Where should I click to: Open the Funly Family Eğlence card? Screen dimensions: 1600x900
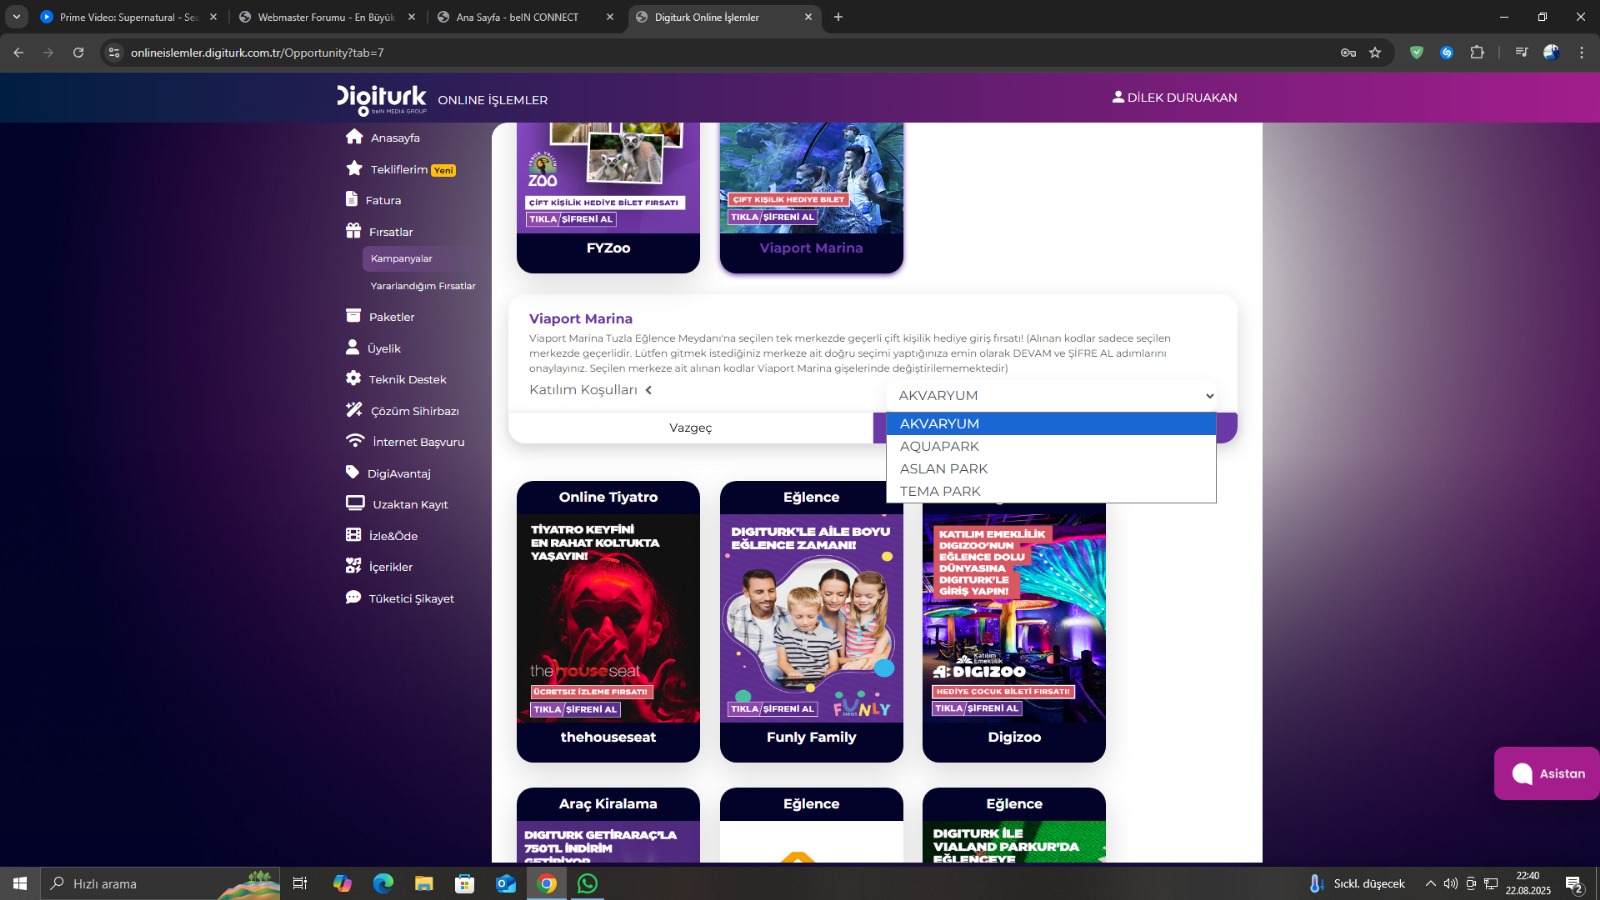811,621
